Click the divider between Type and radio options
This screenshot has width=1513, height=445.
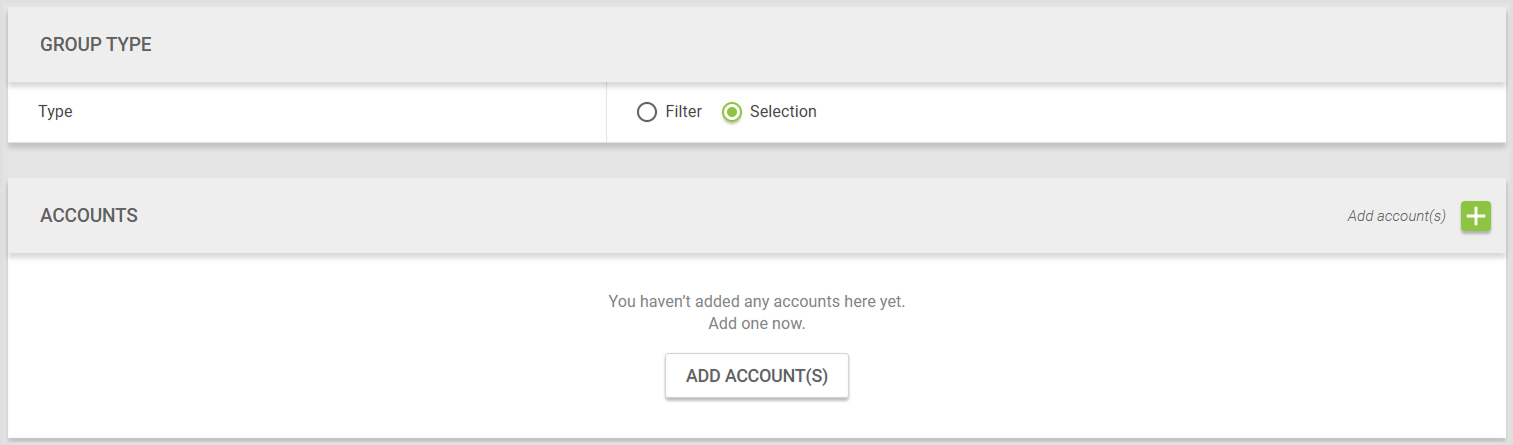tap(606, 112)
